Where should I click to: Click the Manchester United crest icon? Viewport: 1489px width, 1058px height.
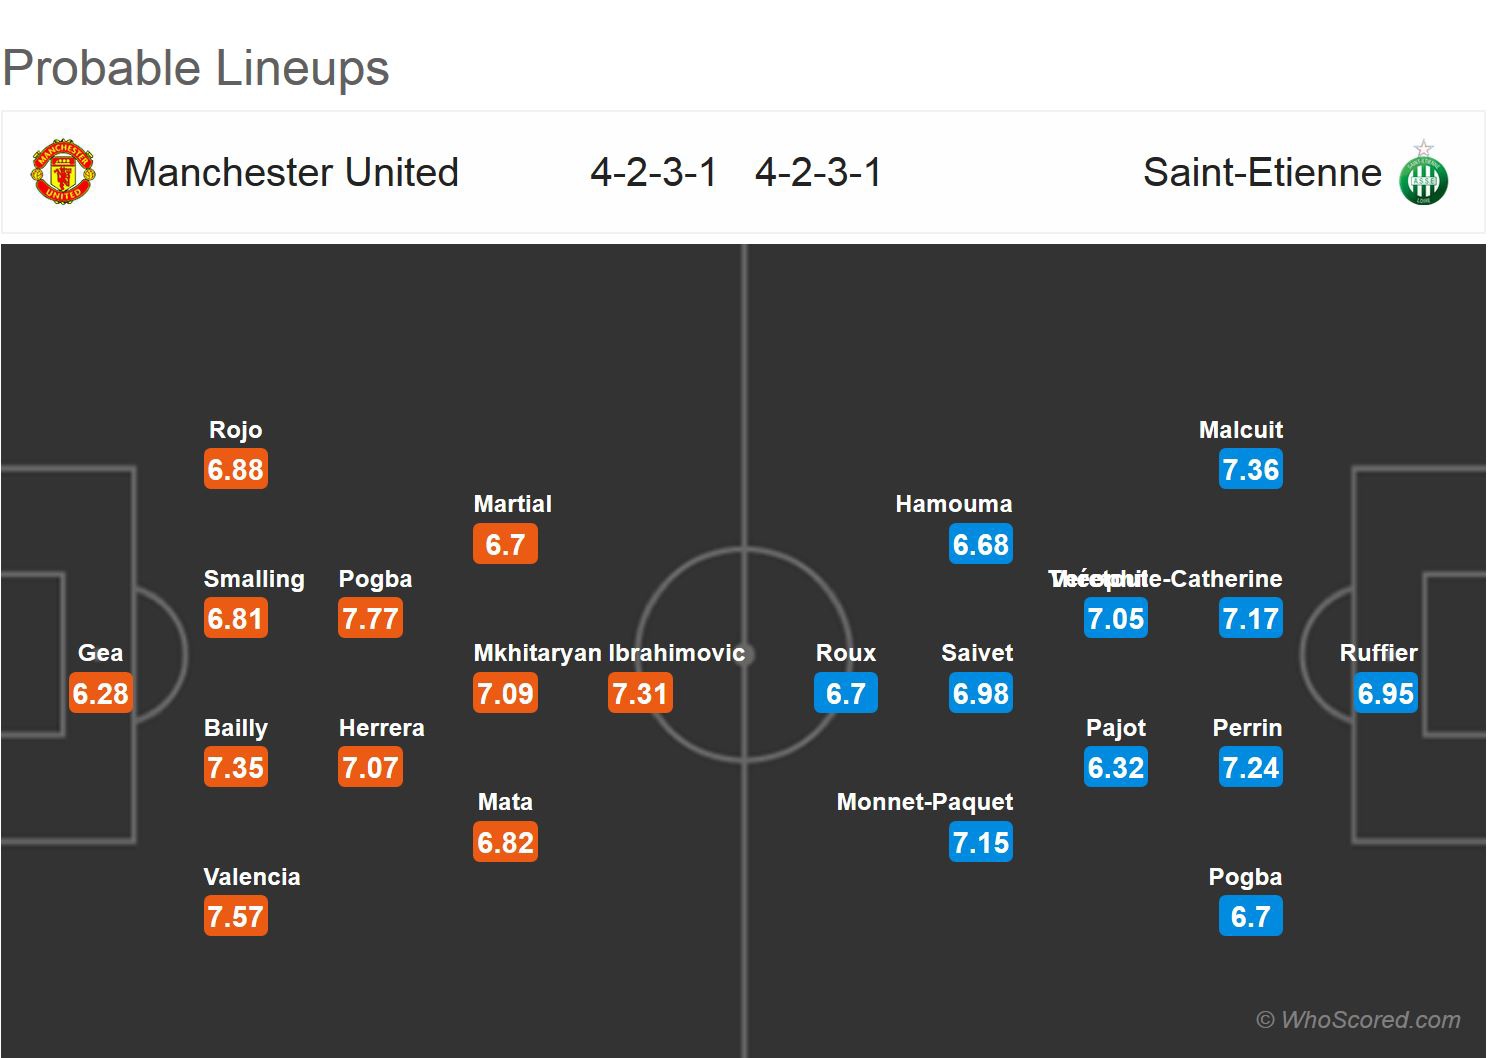(x=63, y=172)
